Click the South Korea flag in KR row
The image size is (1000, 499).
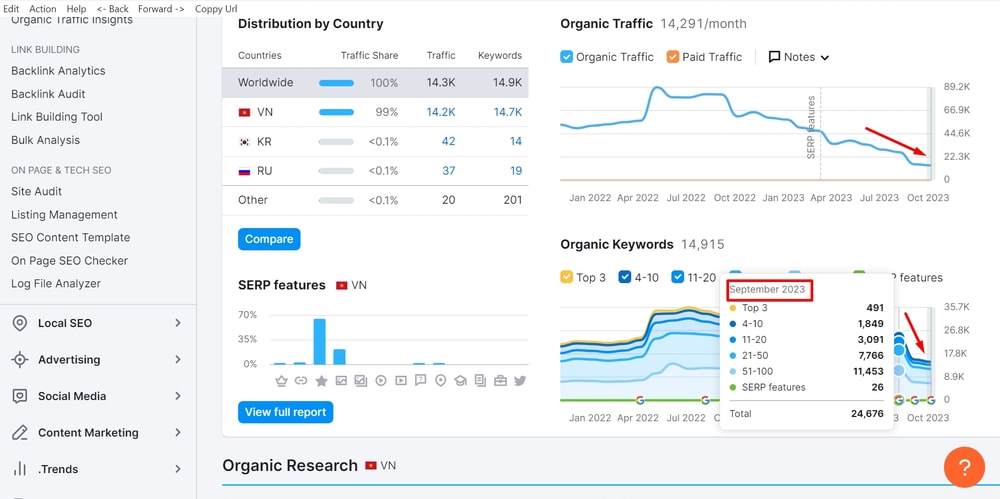pos(244,142)
